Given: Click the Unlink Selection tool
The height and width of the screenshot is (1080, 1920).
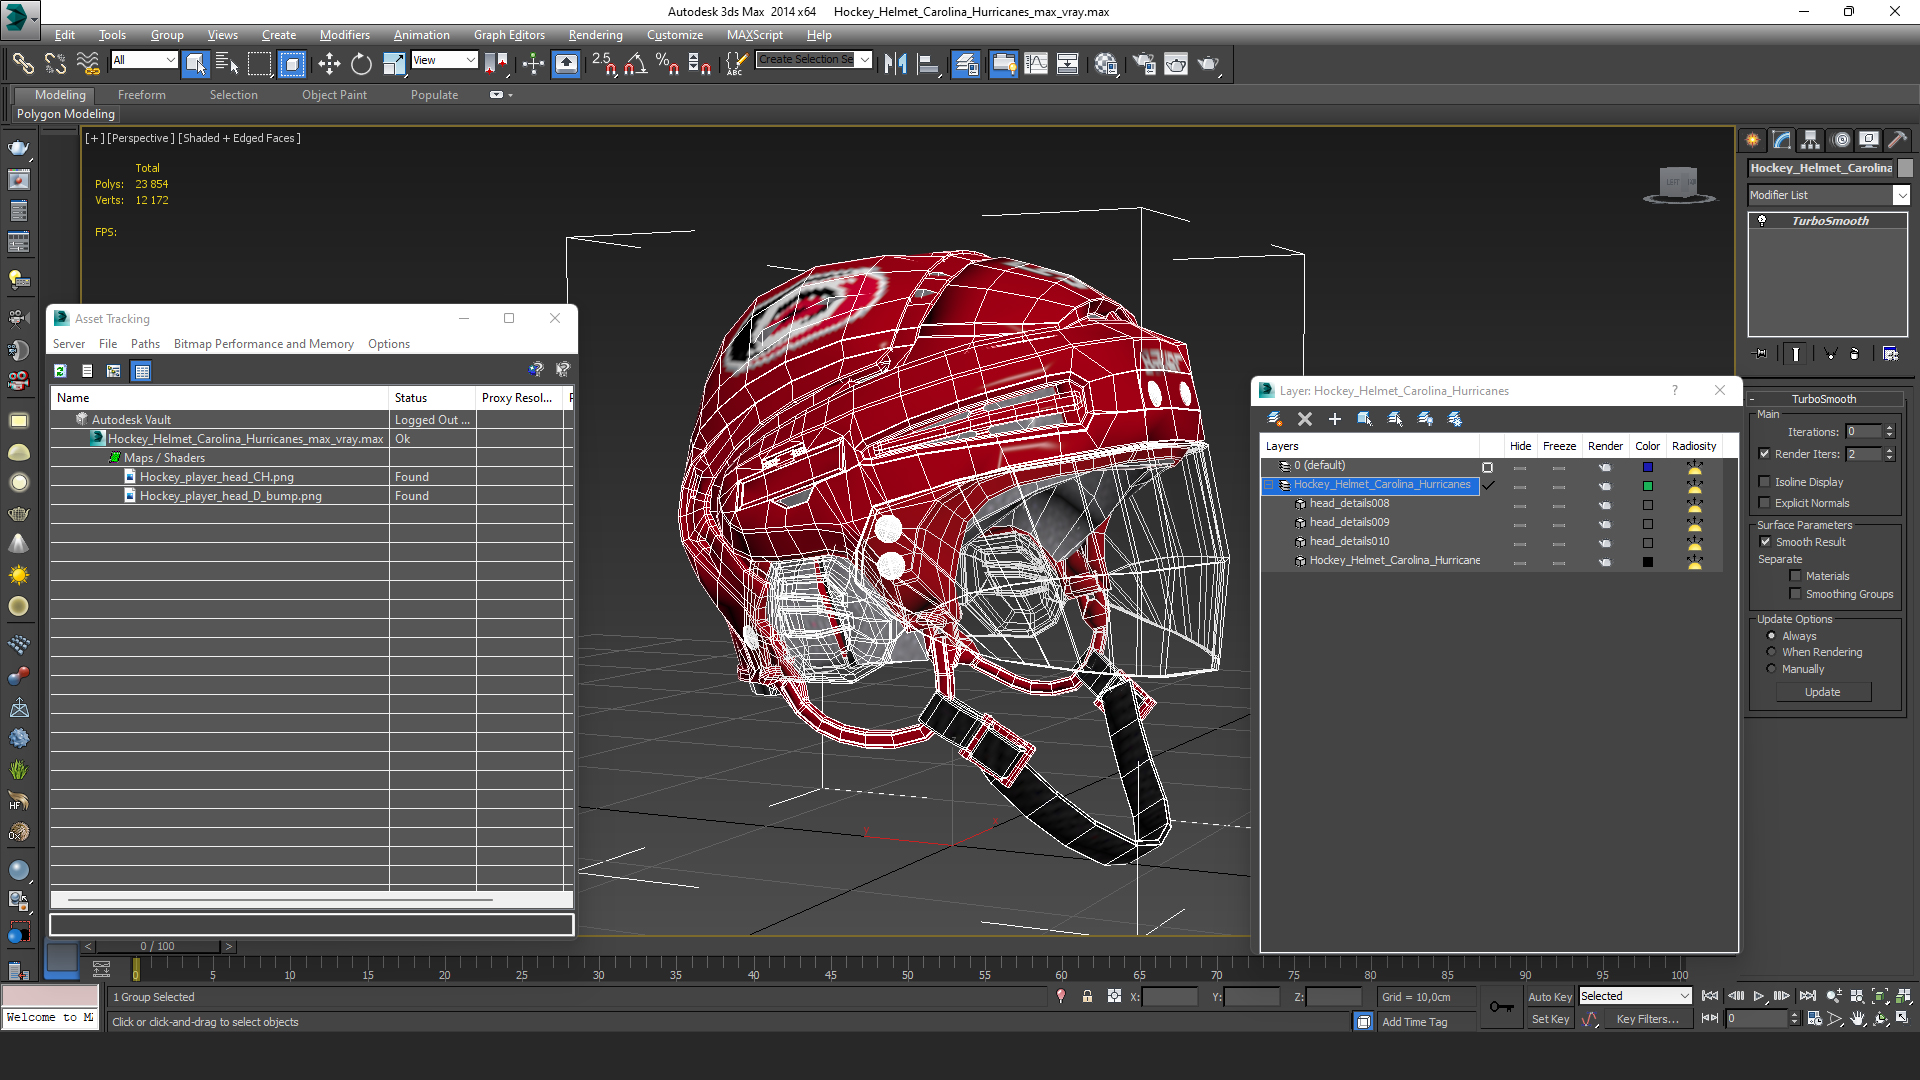Looking at the screenshot, I should (55, 64).
